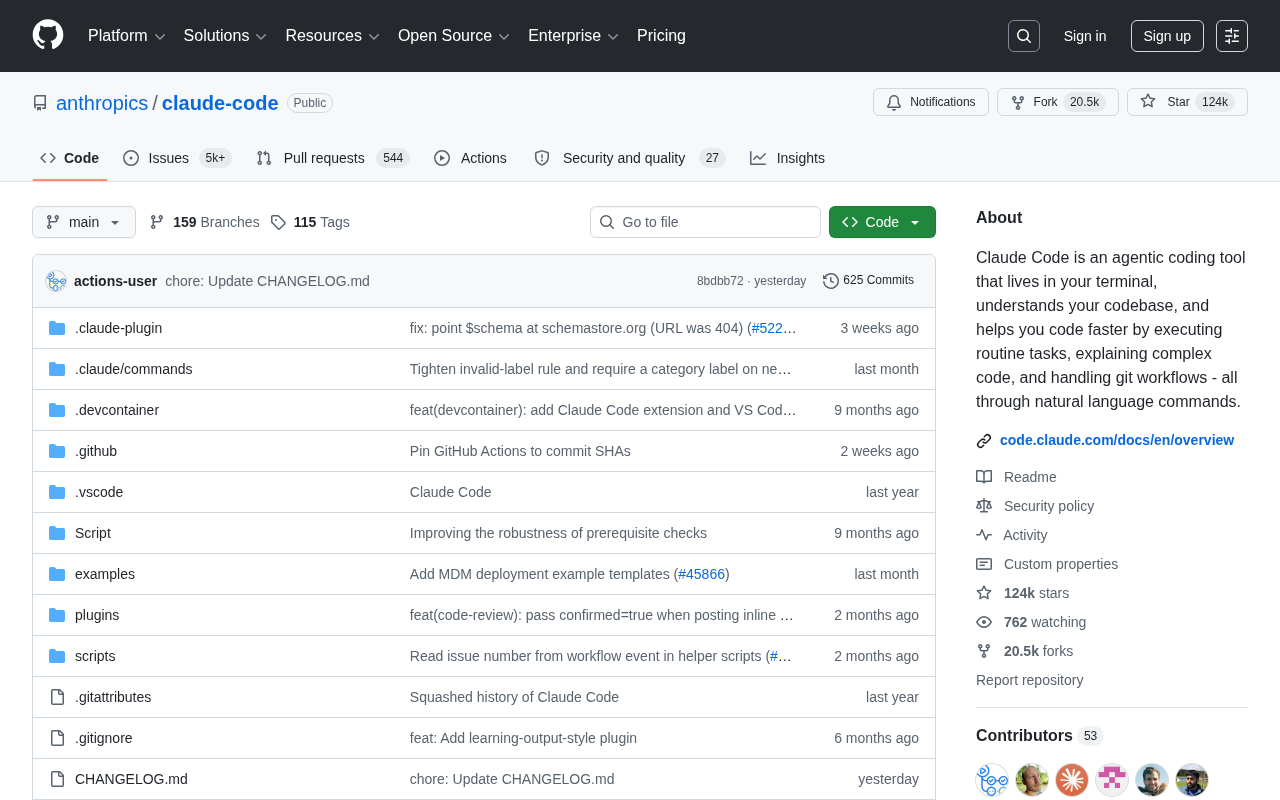
Task: Open the .devcontainer folder
Action: 117,410
